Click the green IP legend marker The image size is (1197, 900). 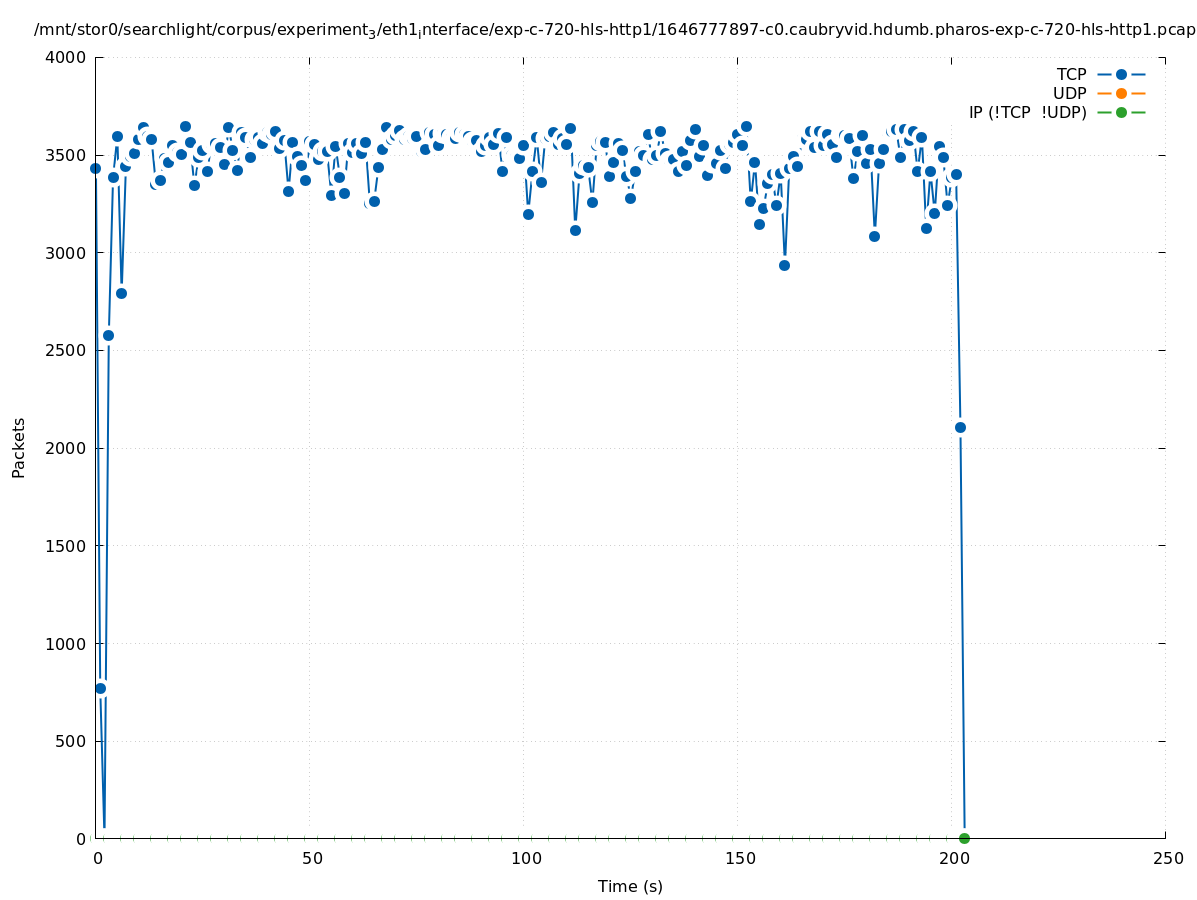(1121, 112)
